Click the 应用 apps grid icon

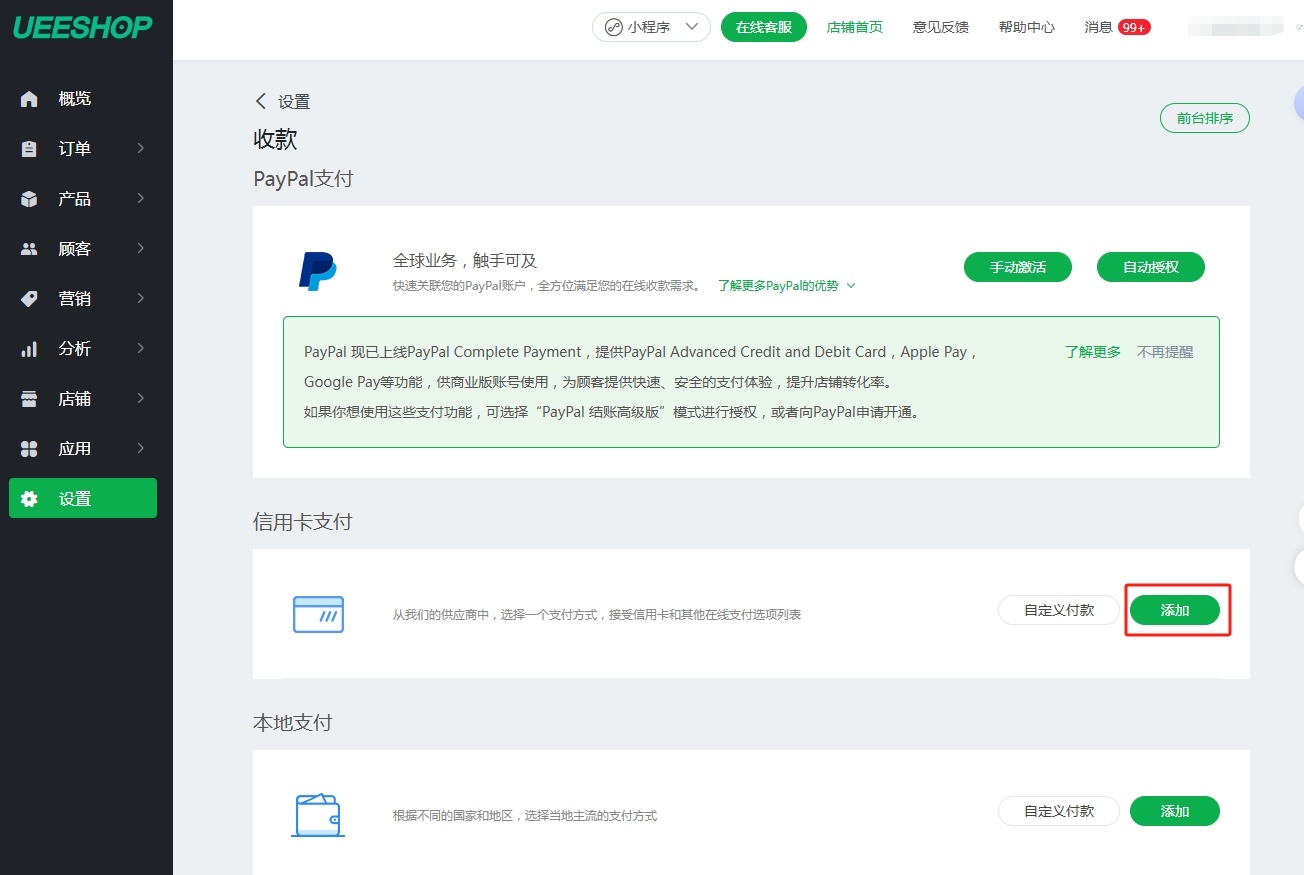(29, 449)
